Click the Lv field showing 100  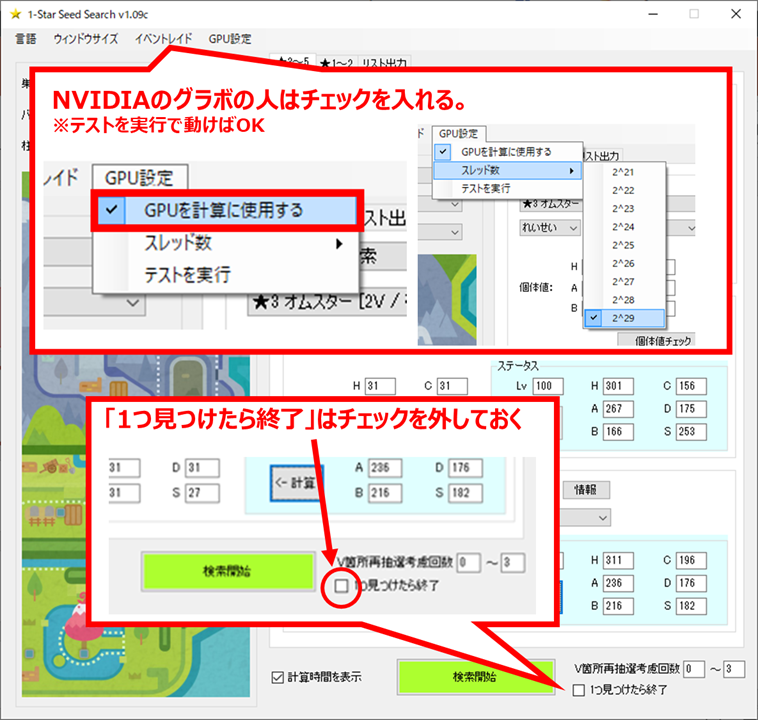click(548, 386)
